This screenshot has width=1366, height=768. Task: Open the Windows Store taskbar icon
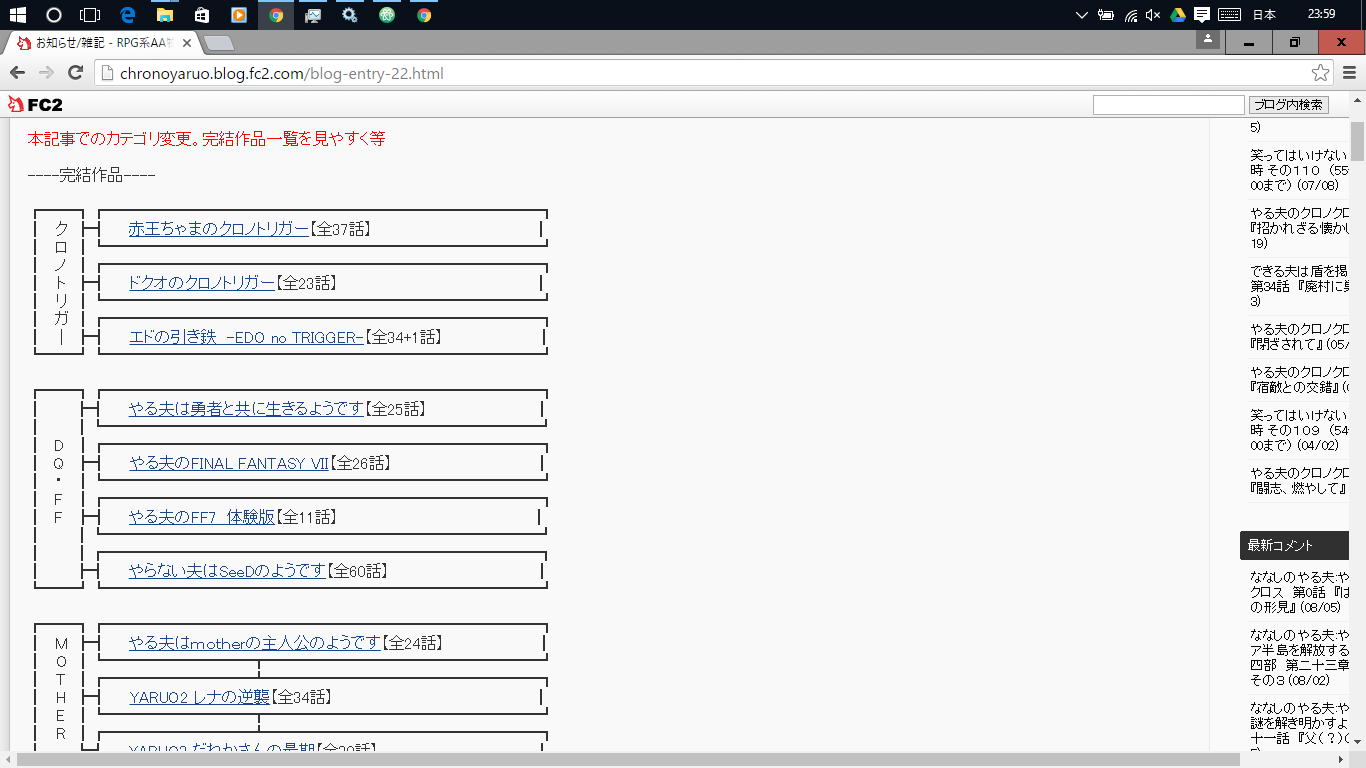click(x=201, y=15)
